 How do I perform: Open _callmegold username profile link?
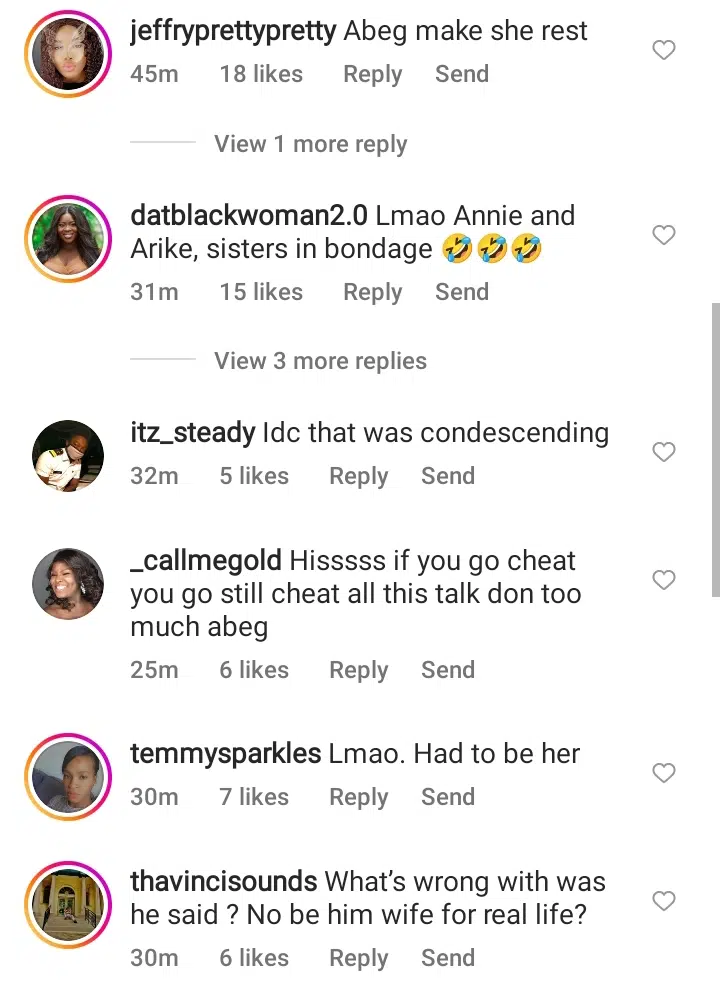[206, 561]
